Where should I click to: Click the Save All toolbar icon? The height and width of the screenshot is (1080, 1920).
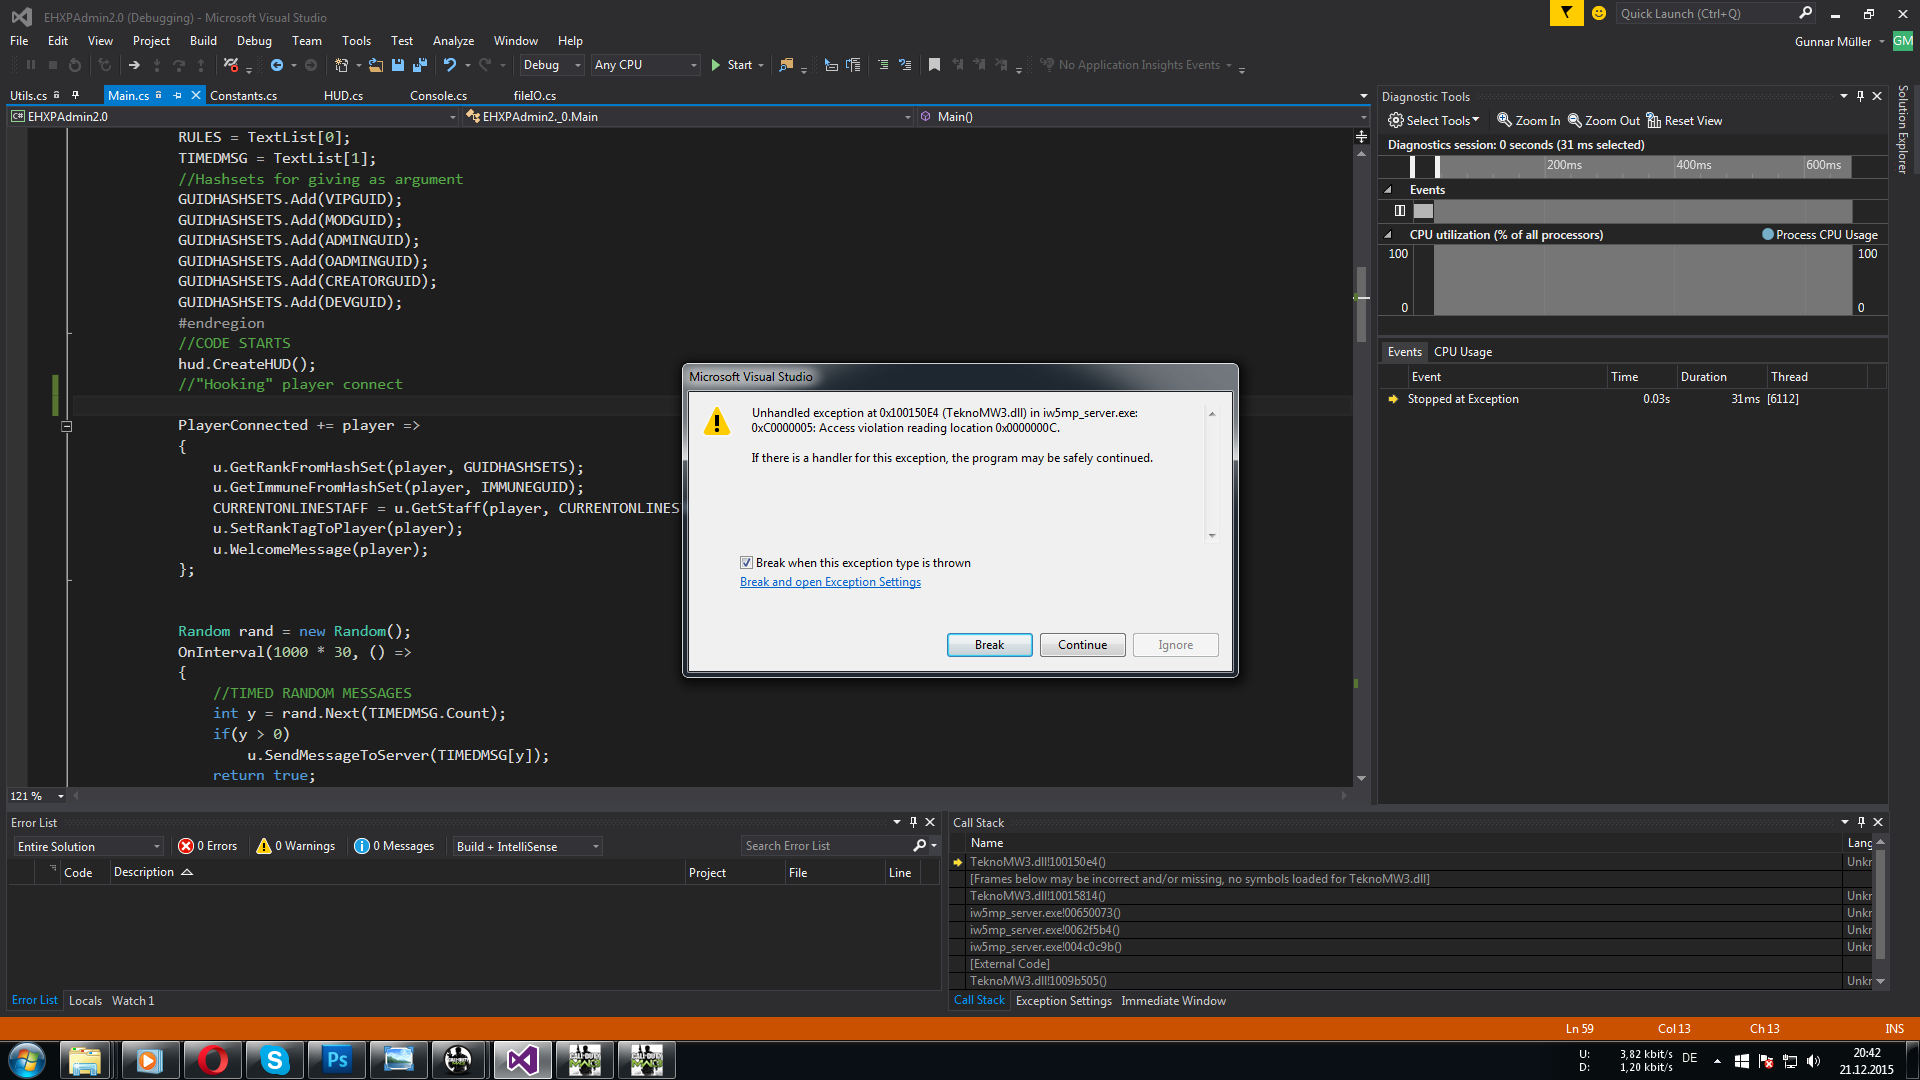[x=420, y=65]
